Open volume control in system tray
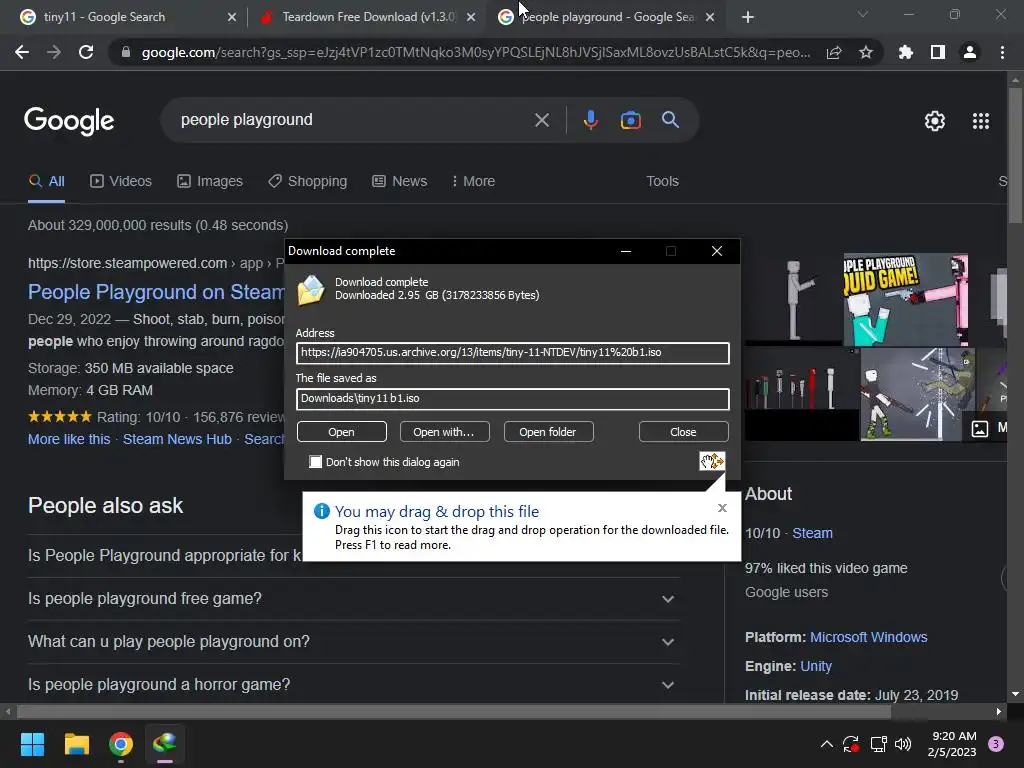This screenshot has width=1024, height=768. [903, 744]
